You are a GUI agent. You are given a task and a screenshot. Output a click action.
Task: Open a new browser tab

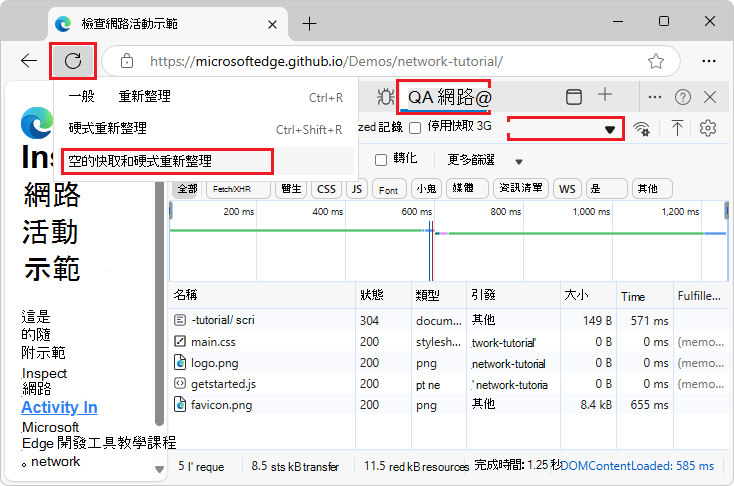(309, 23)
